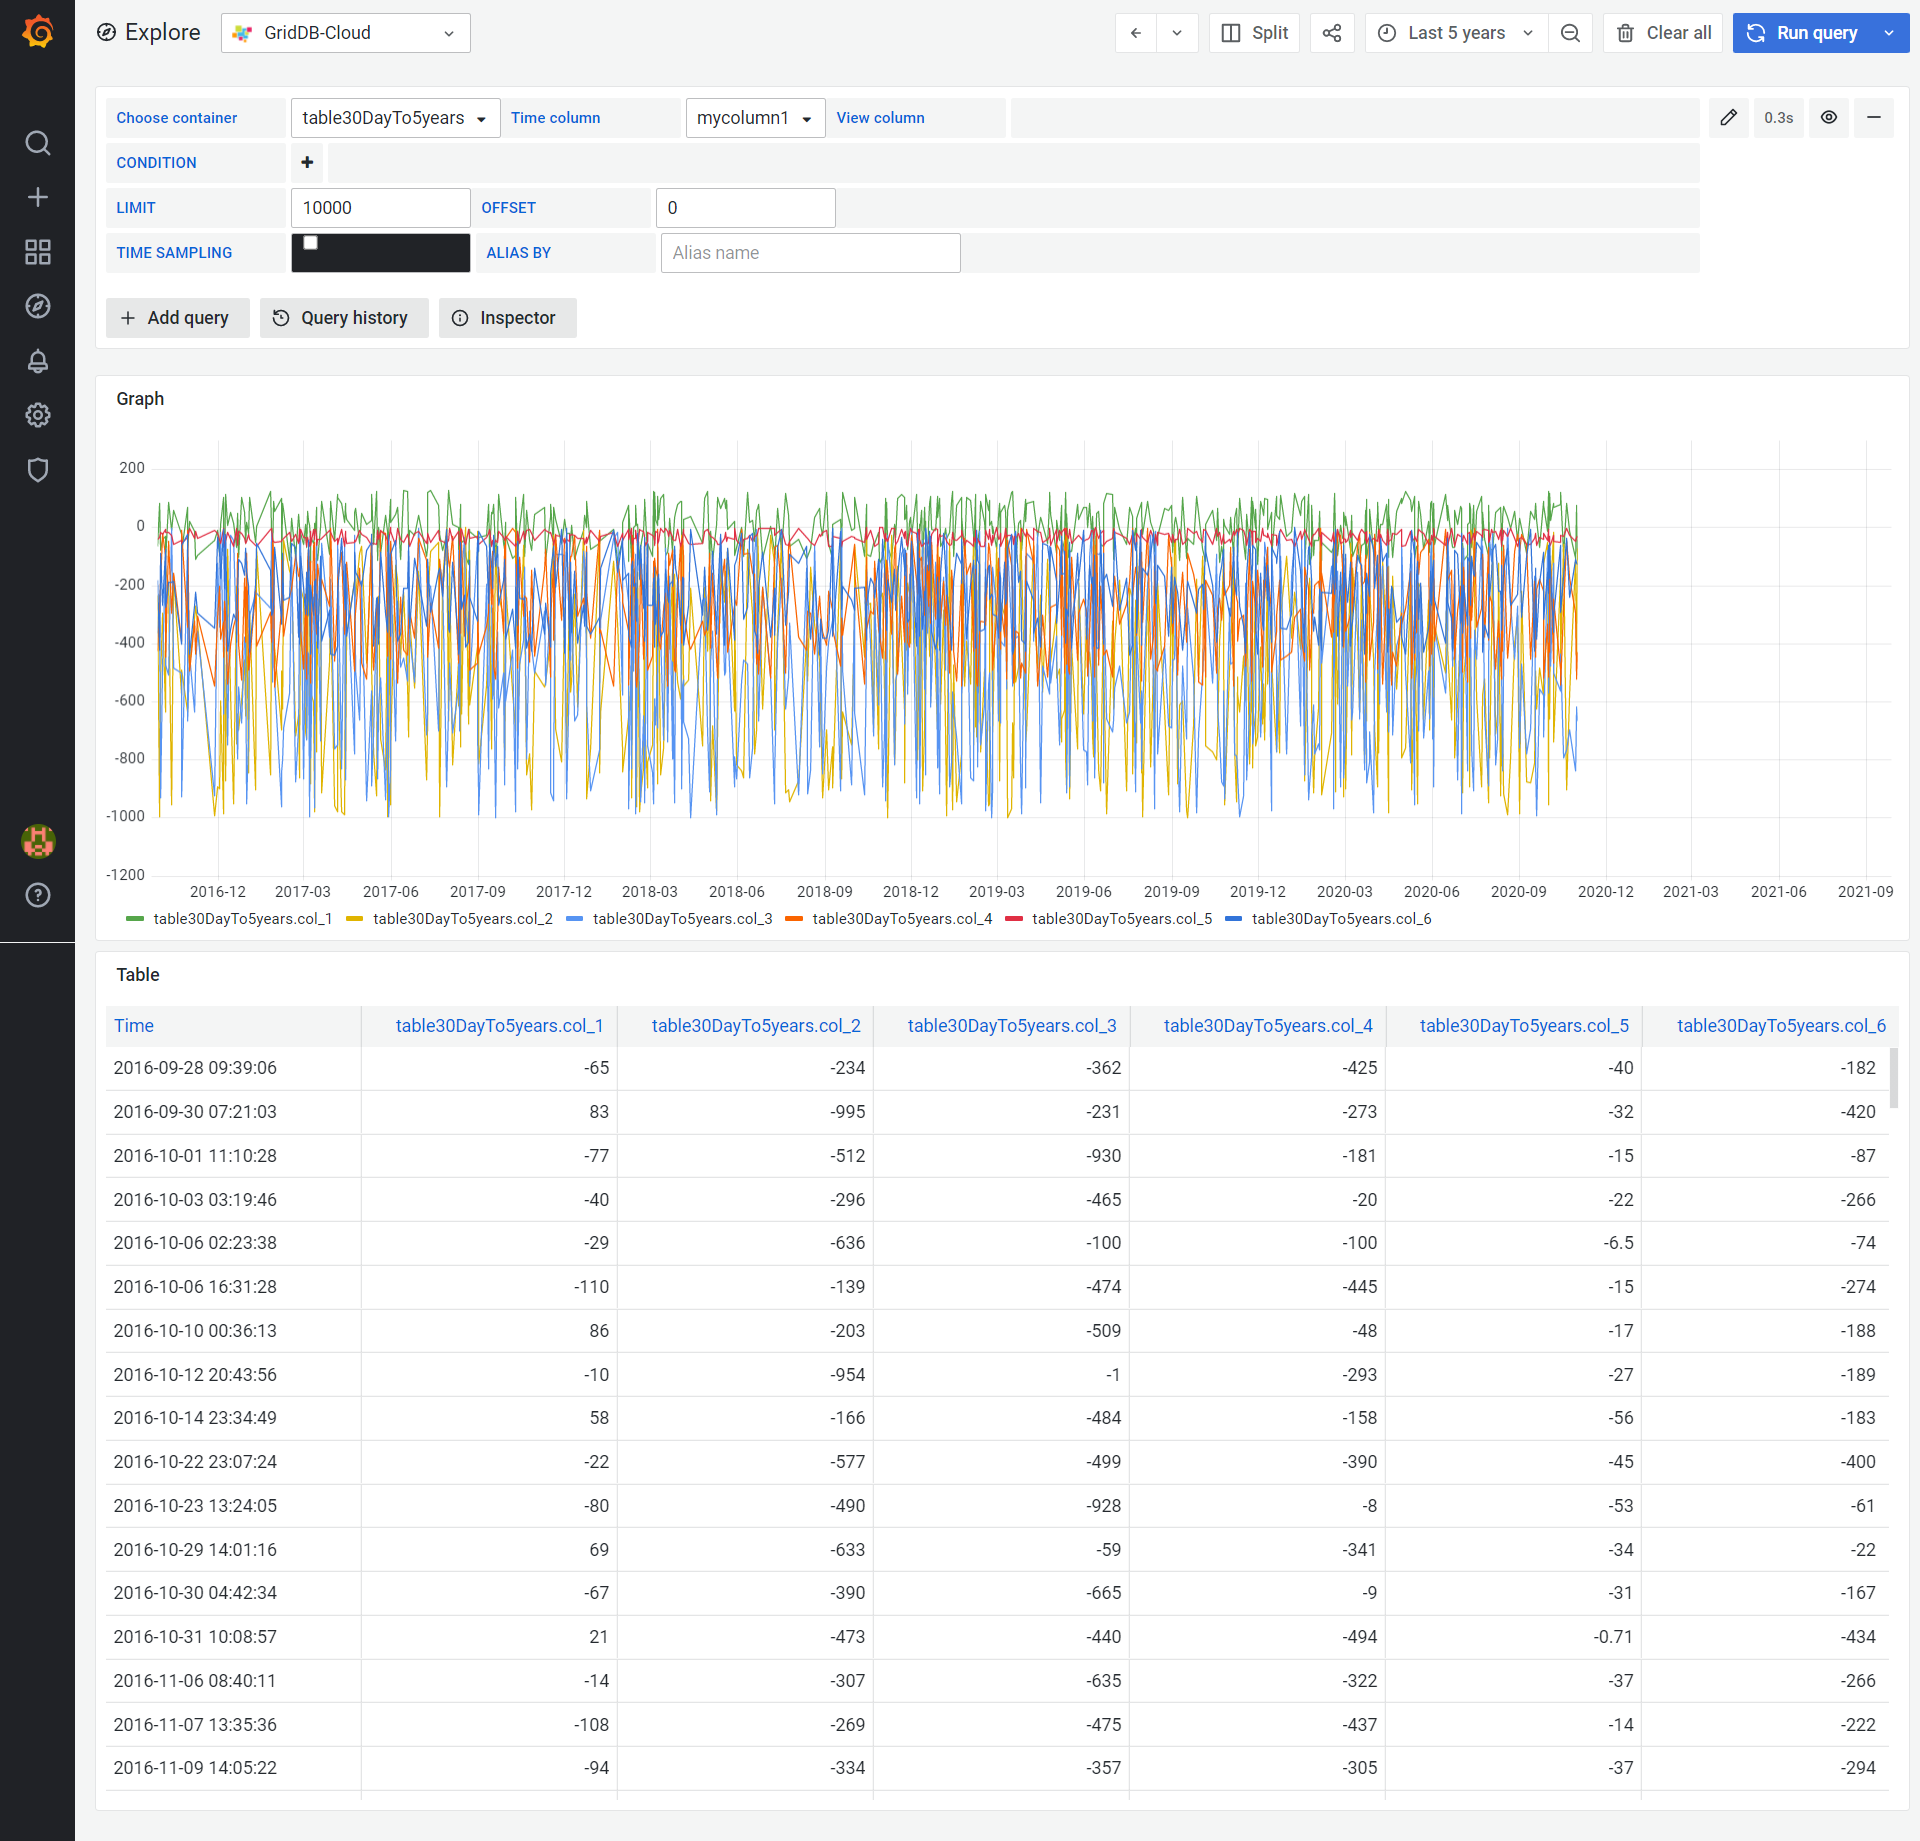Open the Last 5 years time picker

pyautogui.click(x=1456, y=33)
